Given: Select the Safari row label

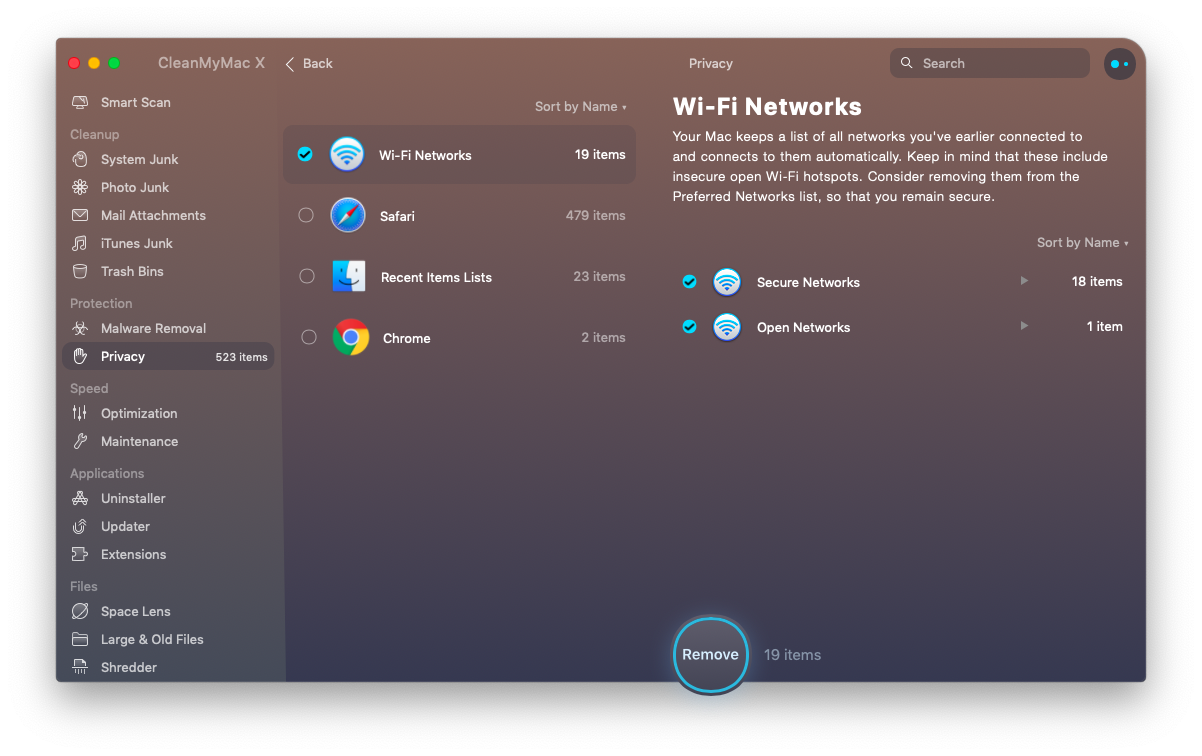Looking at the screenshot, I should click(x=397, y=216).
